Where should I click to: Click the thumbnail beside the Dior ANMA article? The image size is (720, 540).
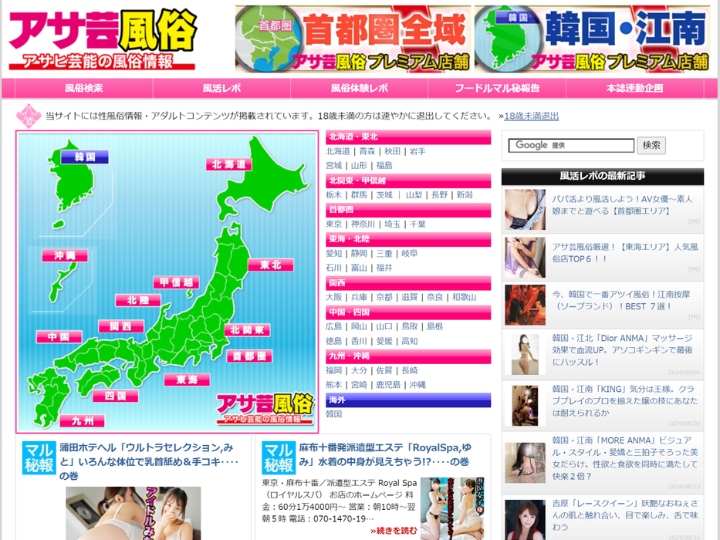[525, 354]
